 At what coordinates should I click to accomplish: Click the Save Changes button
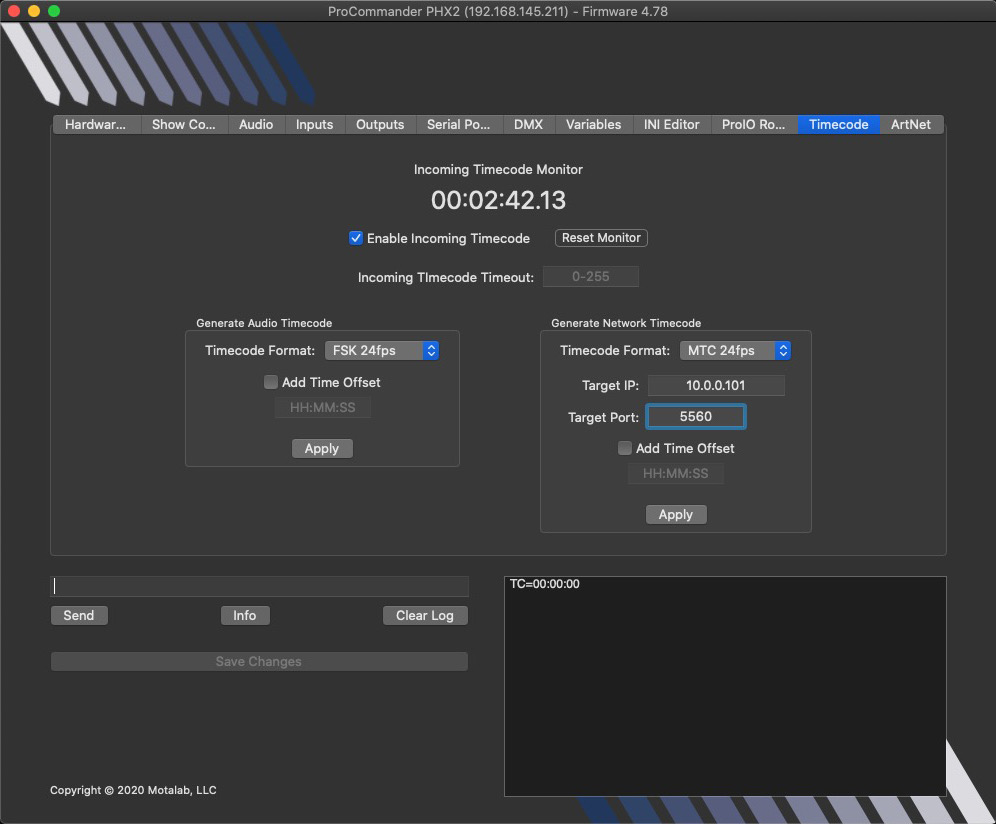pos(259,661)
